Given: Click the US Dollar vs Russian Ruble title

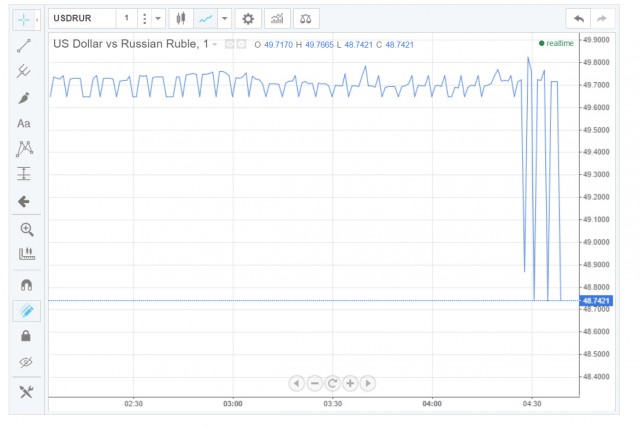Looking at the screenshot, I should [x=131, y=44].
